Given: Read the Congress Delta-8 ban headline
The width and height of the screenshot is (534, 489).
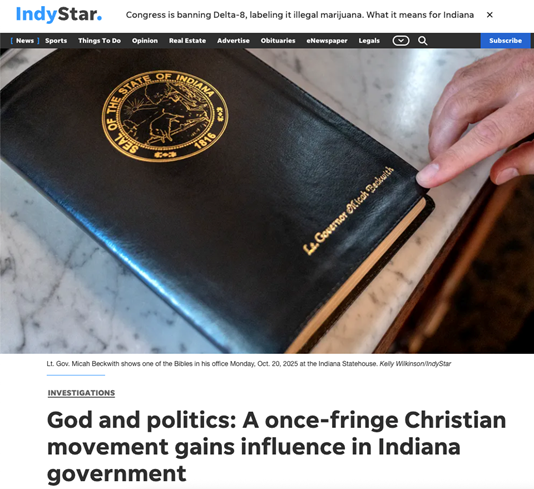Looking at the screenshot, I should tap(300, 15).
